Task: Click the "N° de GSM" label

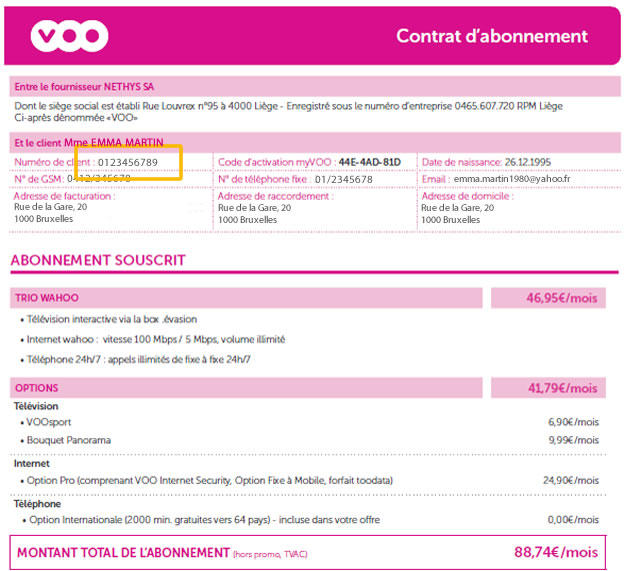Action: tap(39, 179)
